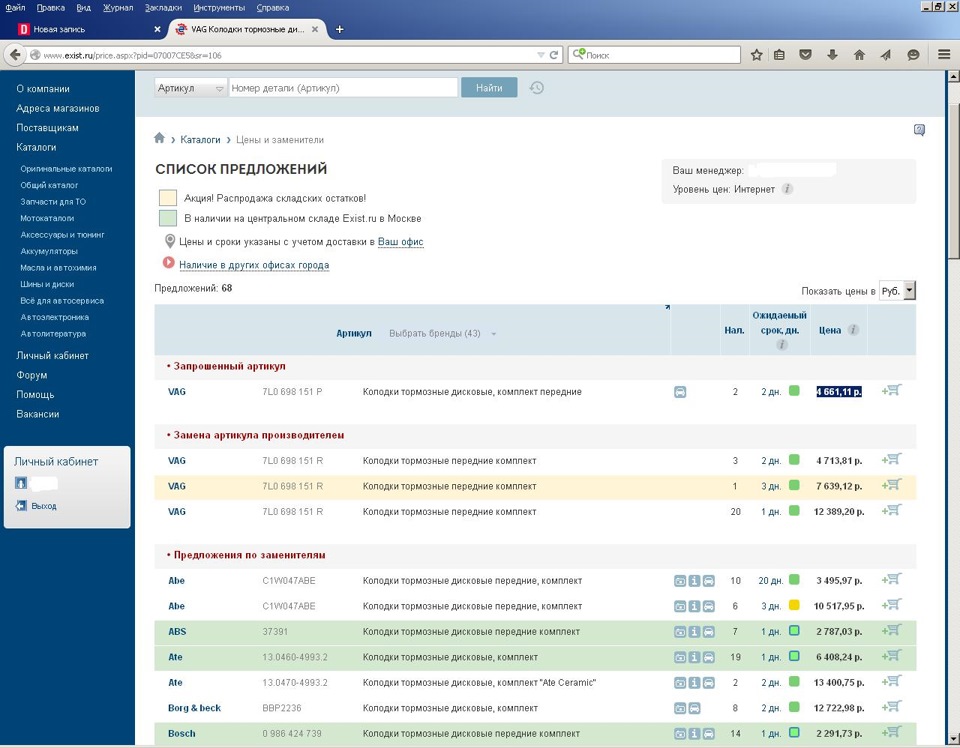Click yellow delivery indicator on Abe 10 517,95 р. row
Viewport: 960px width, 748px height.
click(794, 605)
